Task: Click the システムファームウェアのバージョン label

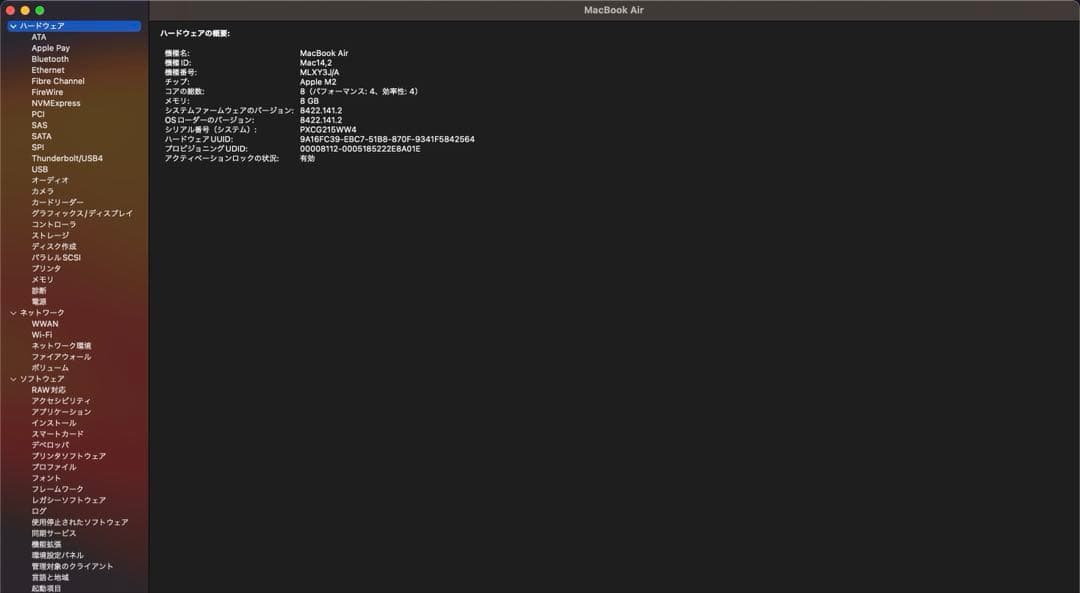Action: coord(229,111)
